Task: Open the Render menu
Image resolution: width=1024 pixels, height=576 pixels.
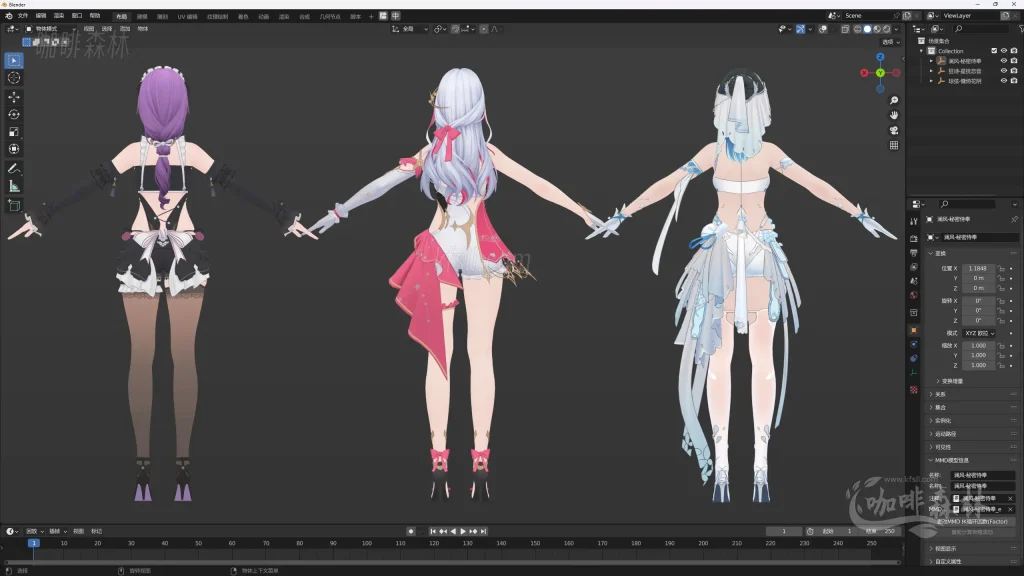Action: (x=59, y=16)
